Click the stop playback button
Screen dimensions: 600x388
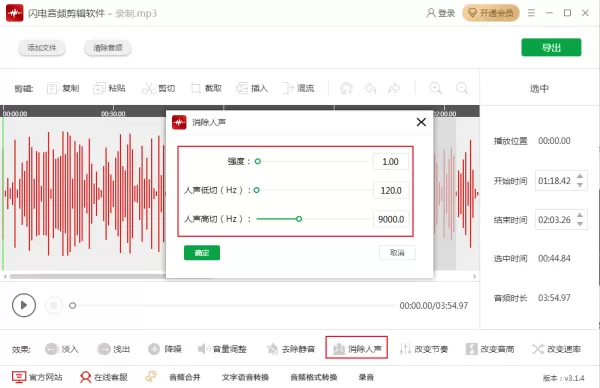coord(54,305)
